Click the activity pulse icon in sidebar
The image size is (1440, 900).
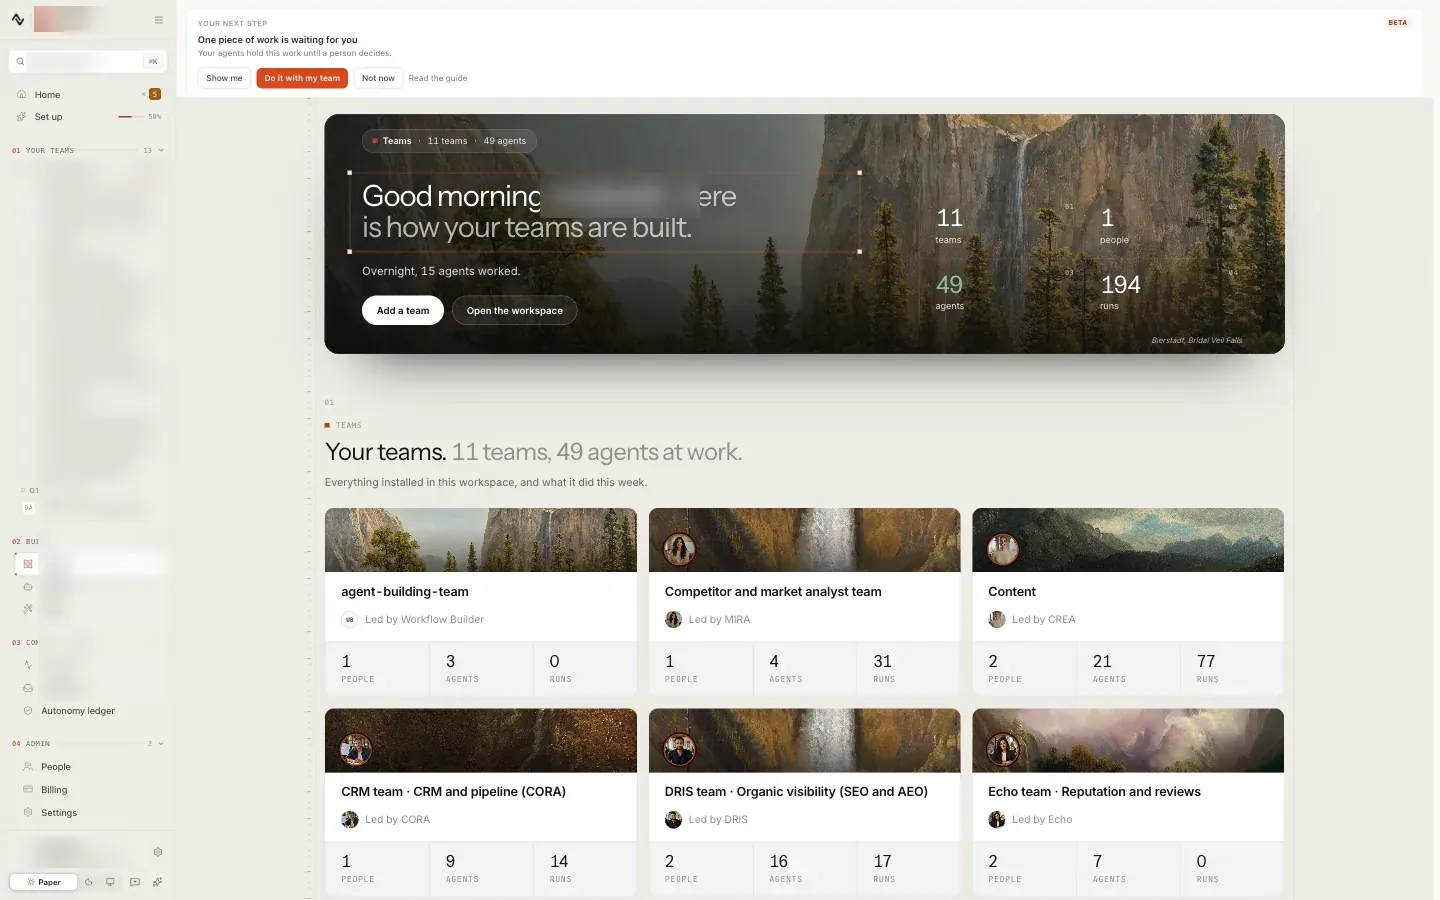coord(28,665)
